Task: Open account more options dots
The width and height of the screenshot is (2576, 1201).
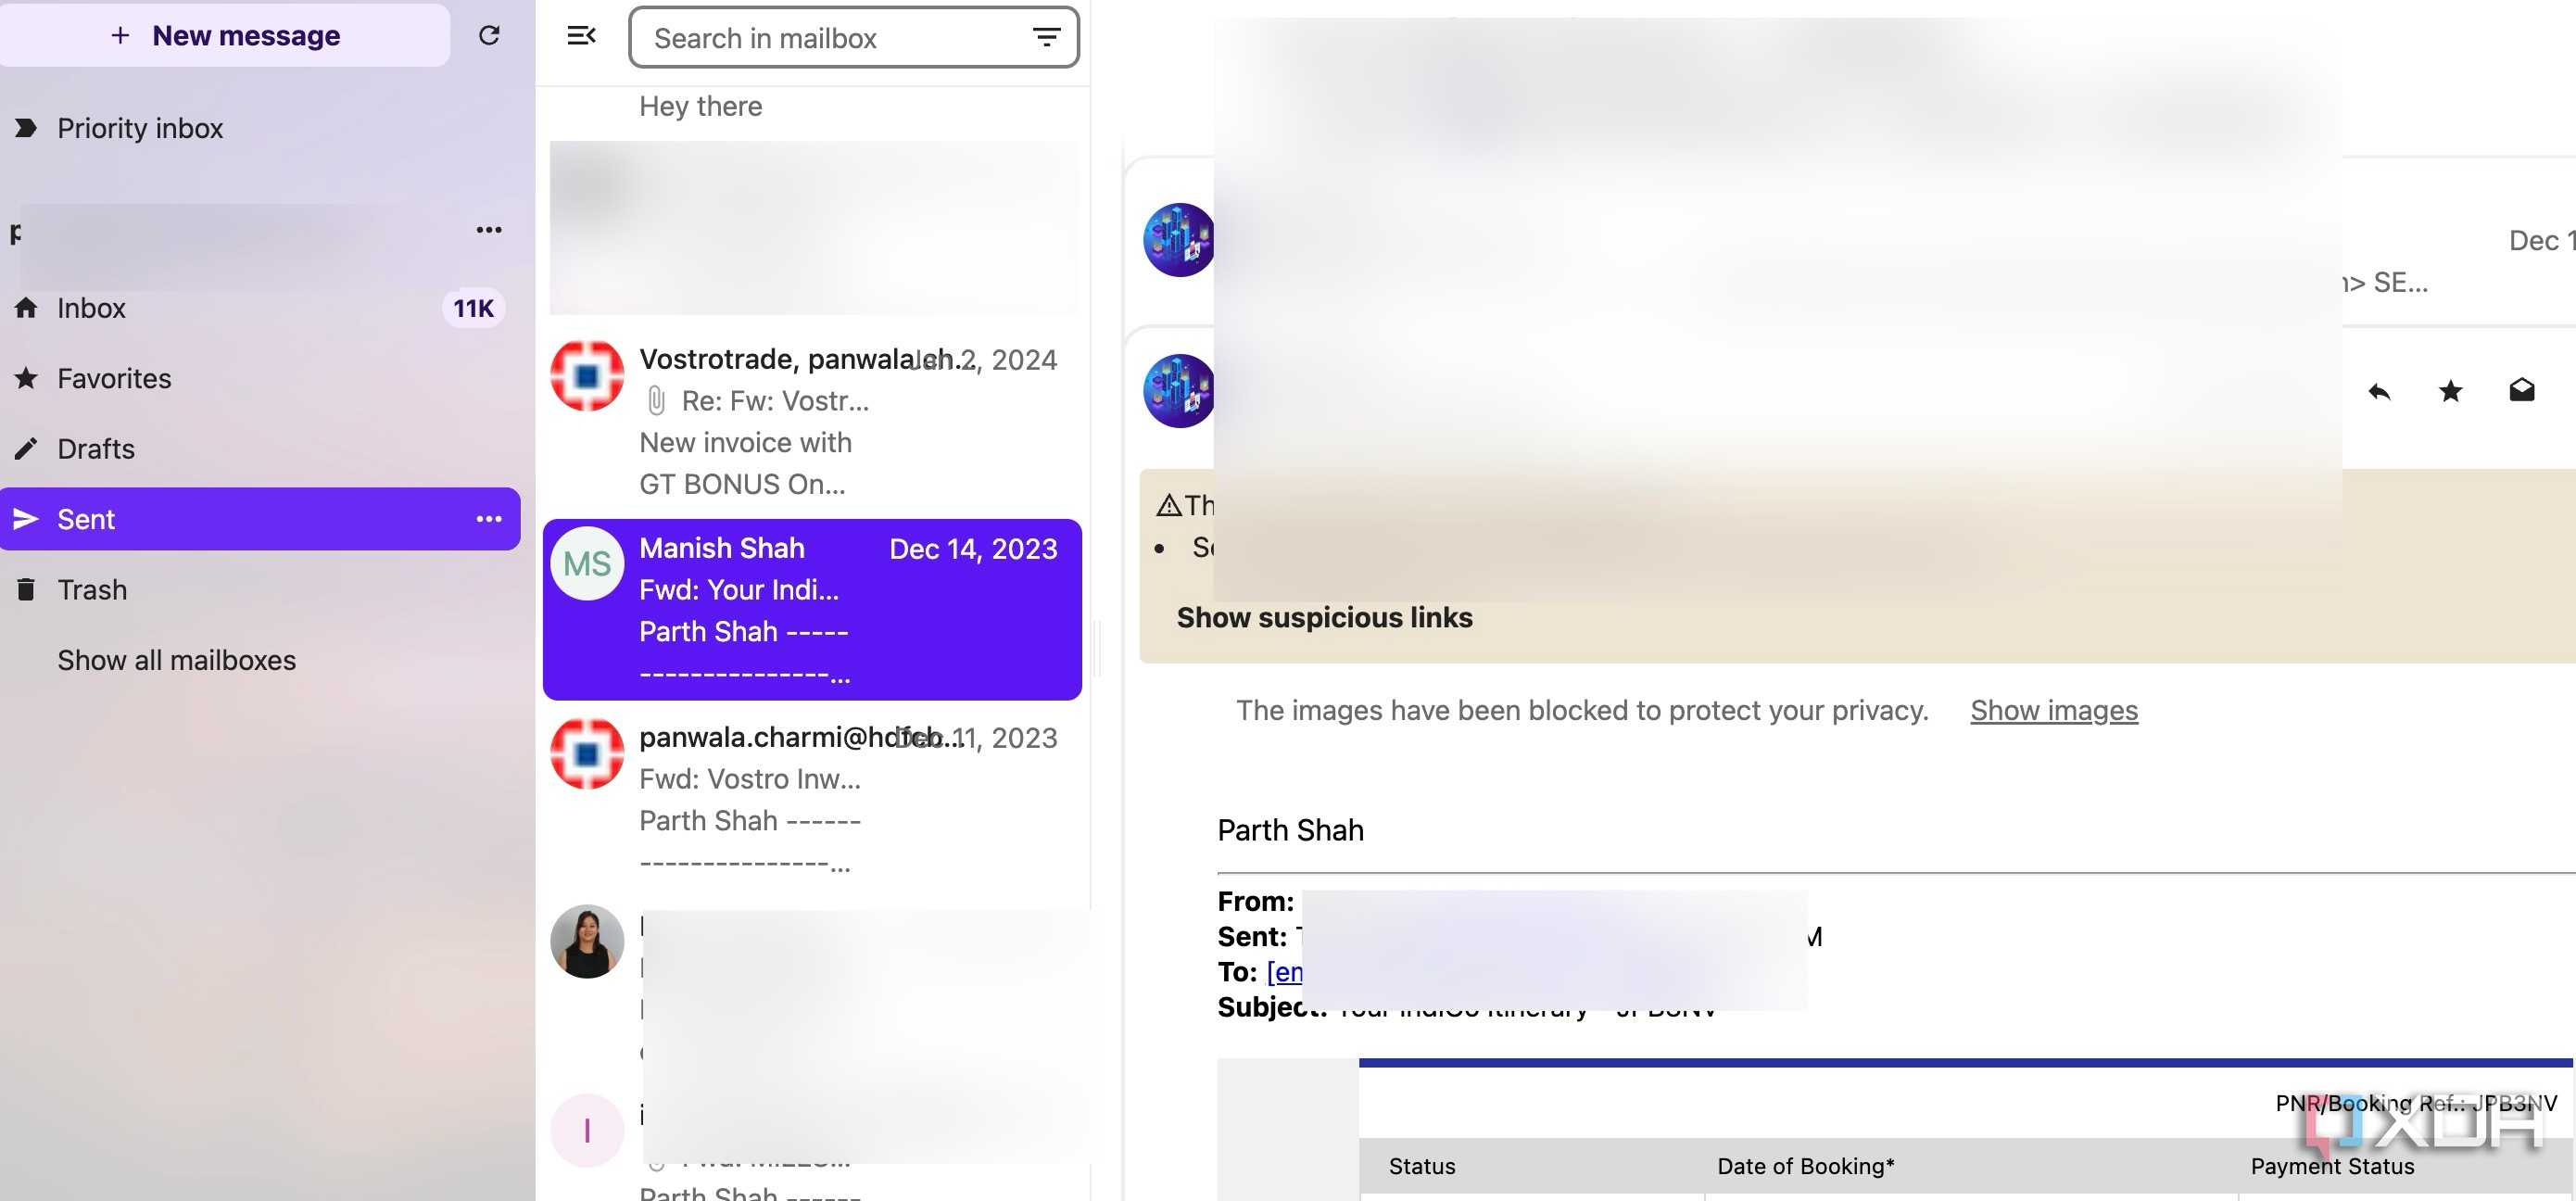Action: [489, 230]
